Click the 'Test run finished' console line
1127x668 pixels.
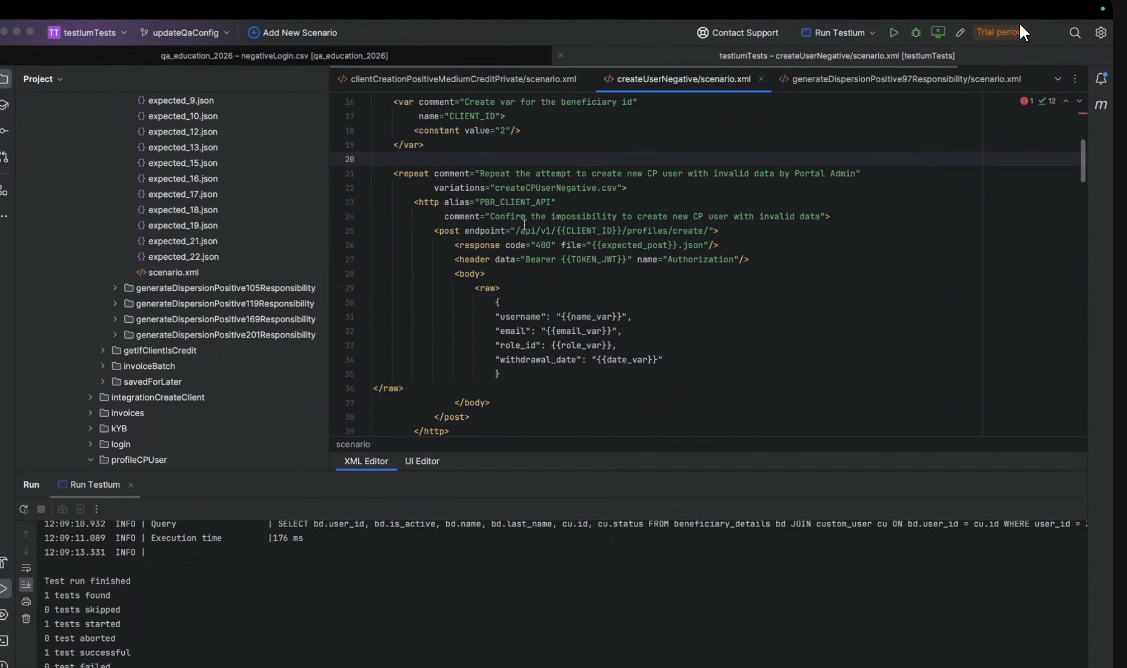coord(87,581)
